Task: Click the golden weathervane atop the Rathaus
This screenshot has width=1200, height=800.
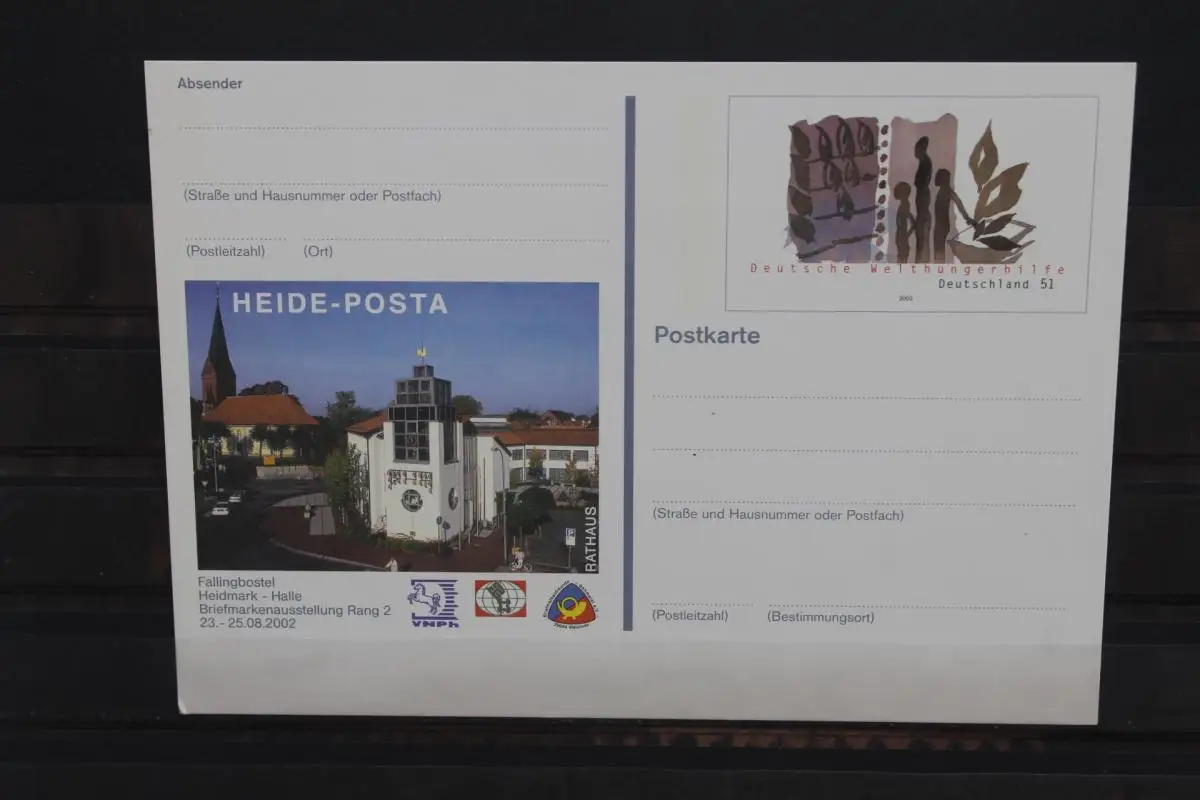Action: [x=422, y=353]
